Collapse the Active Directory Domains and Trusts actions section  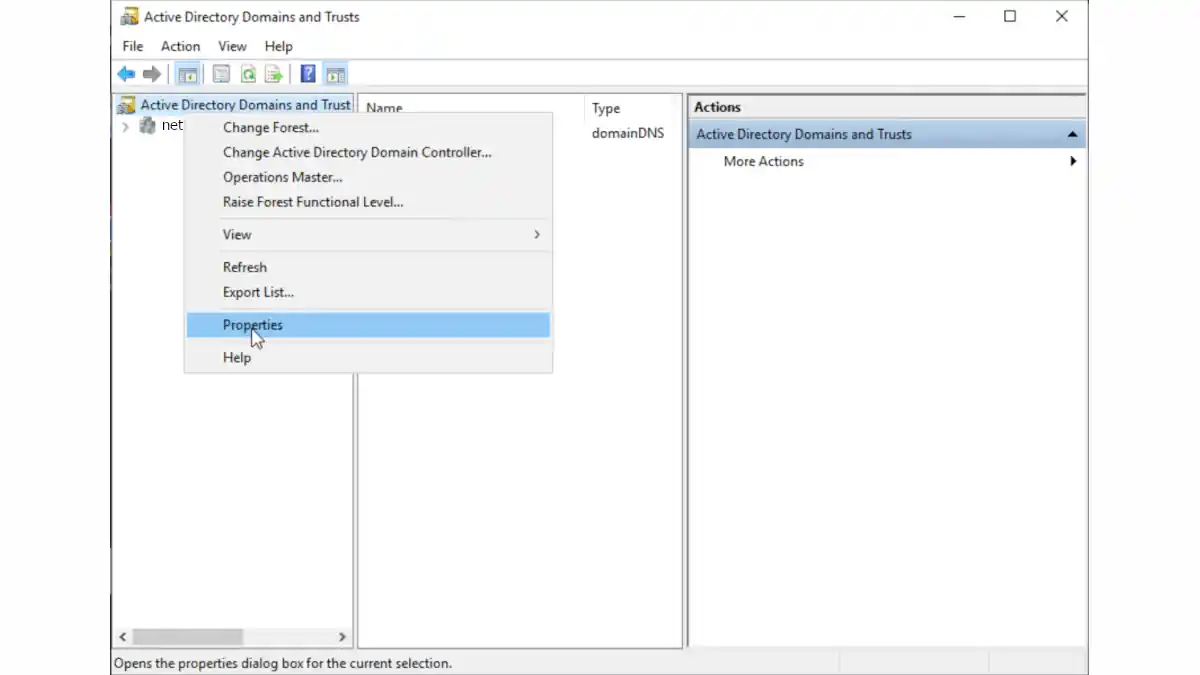[1072, 134]
